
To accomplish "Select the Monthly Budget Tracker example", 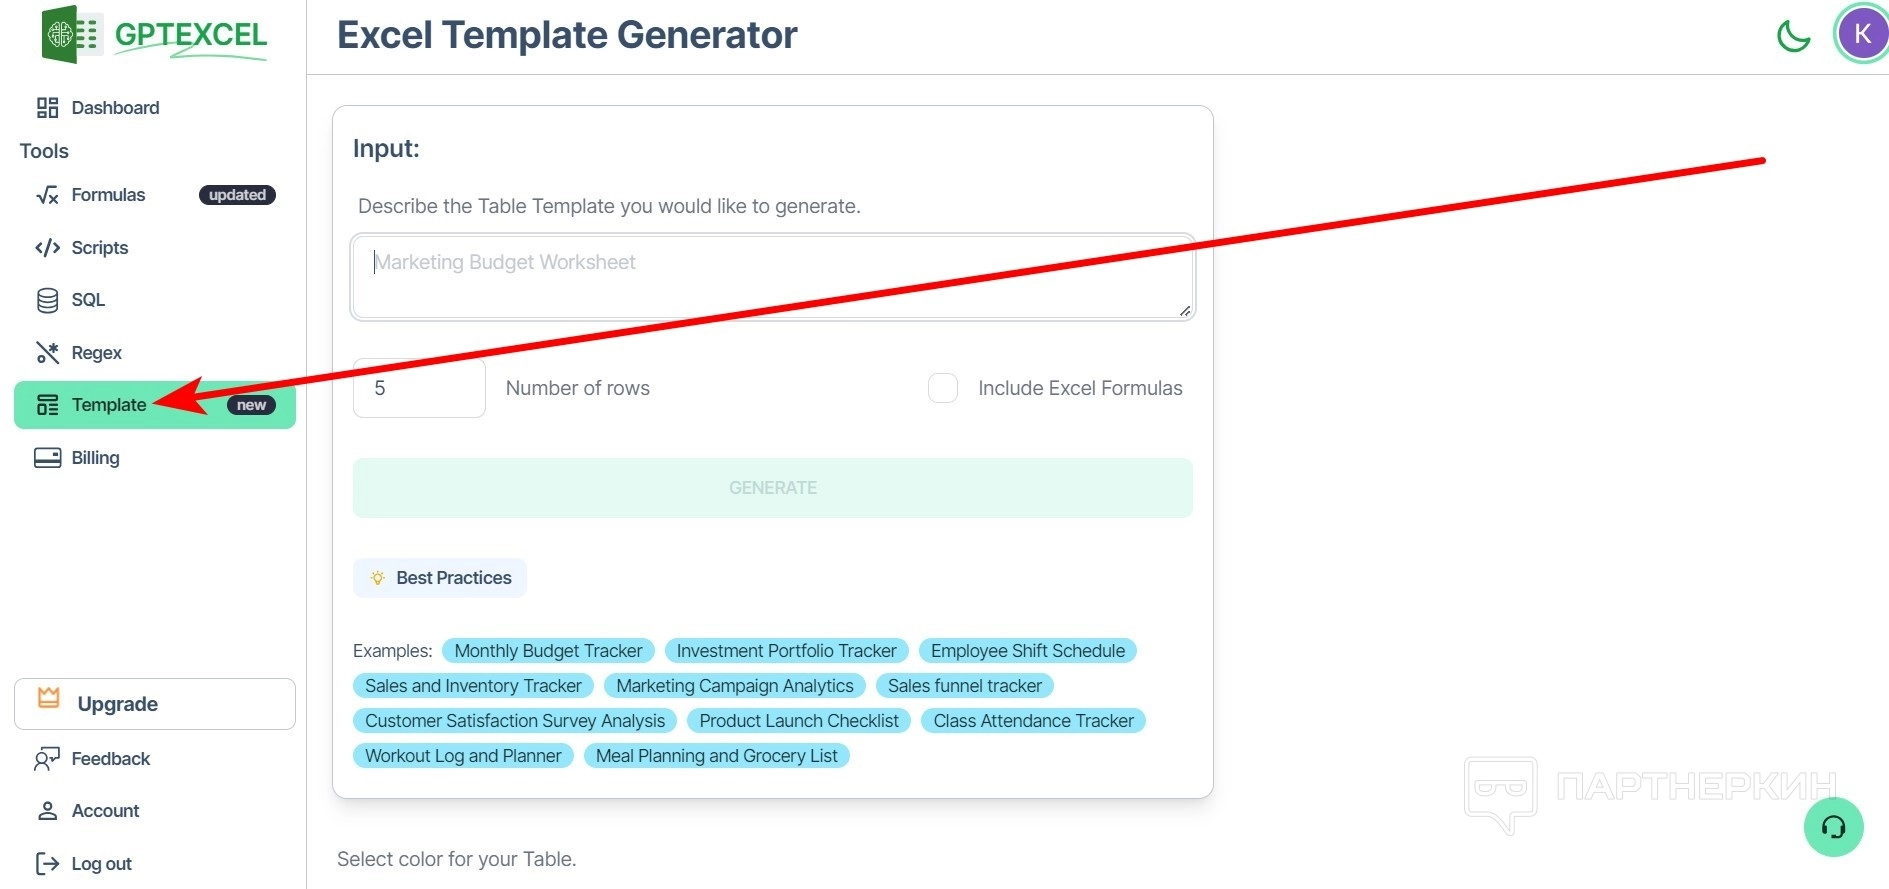I will (548, 651).
